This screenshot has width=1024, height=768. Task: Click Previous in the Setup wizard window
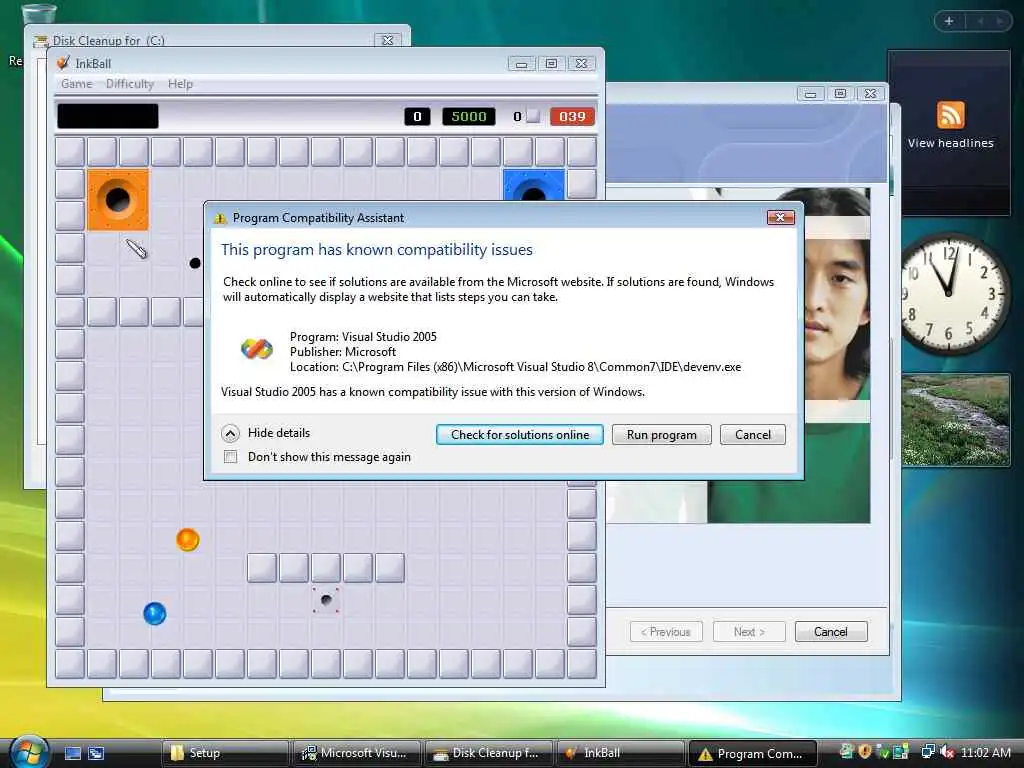666,632
